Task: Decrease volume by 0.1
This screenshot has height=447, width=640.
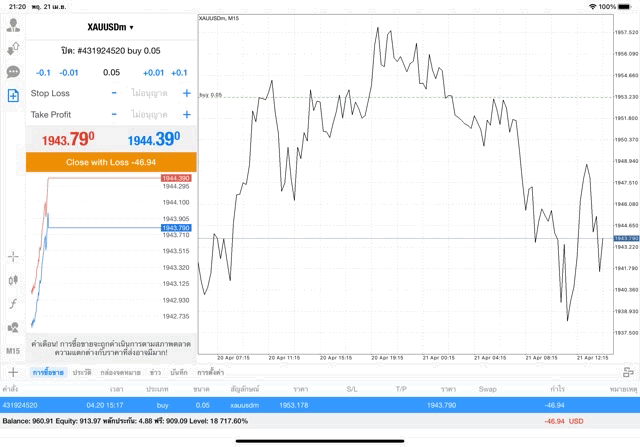Action: pos(43,73)
